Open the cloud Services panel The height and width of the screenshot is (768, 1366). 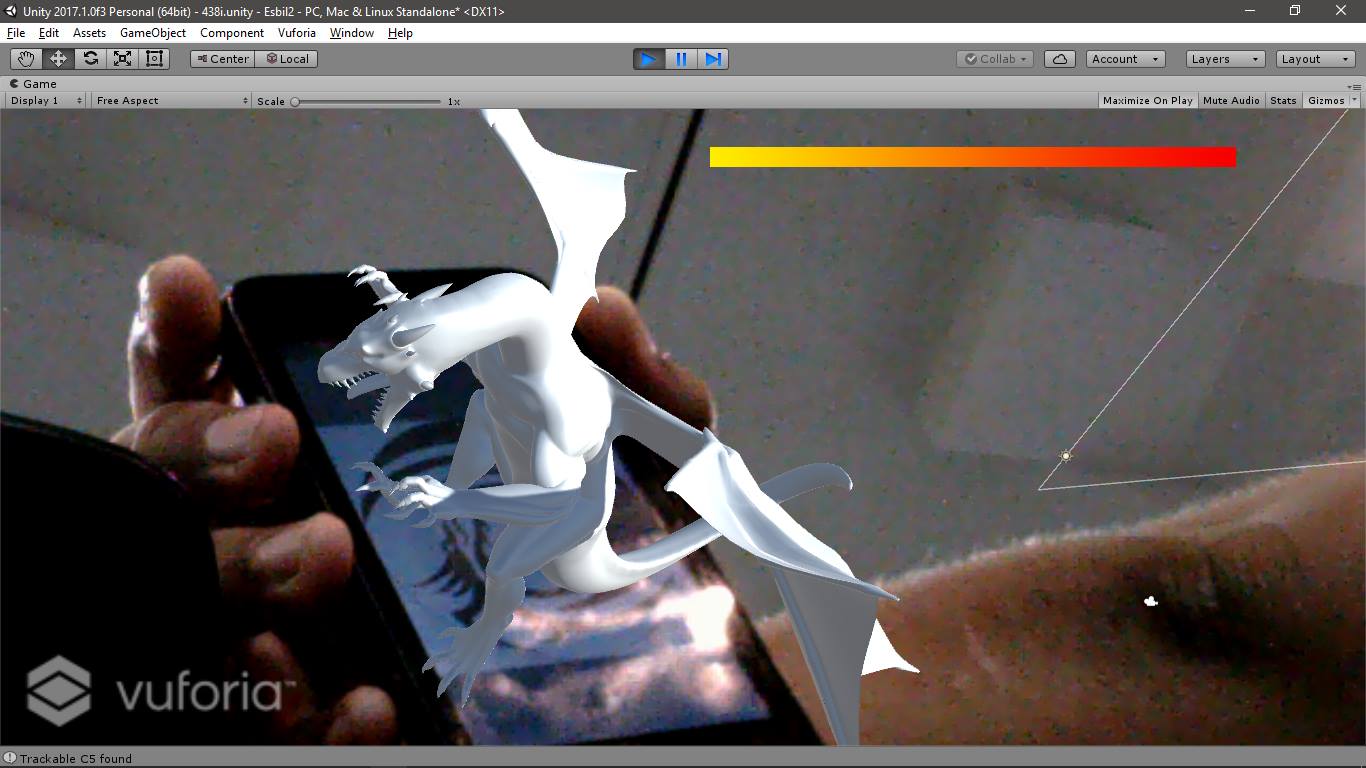point(1060,59)
